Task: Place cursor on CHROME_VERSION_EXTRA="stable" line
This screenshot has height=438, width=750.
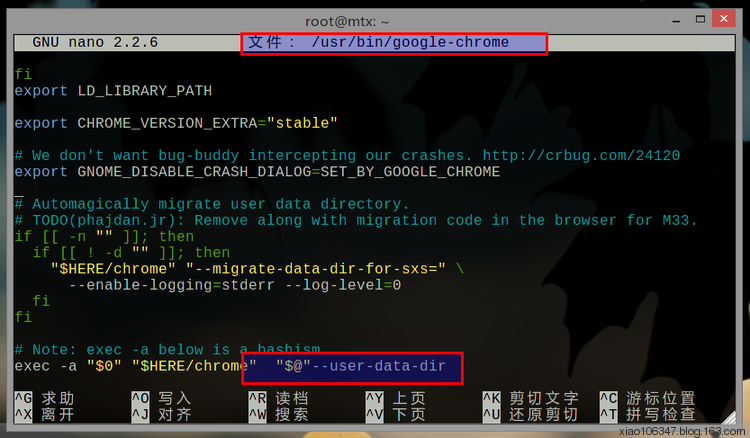Action: 176,123
